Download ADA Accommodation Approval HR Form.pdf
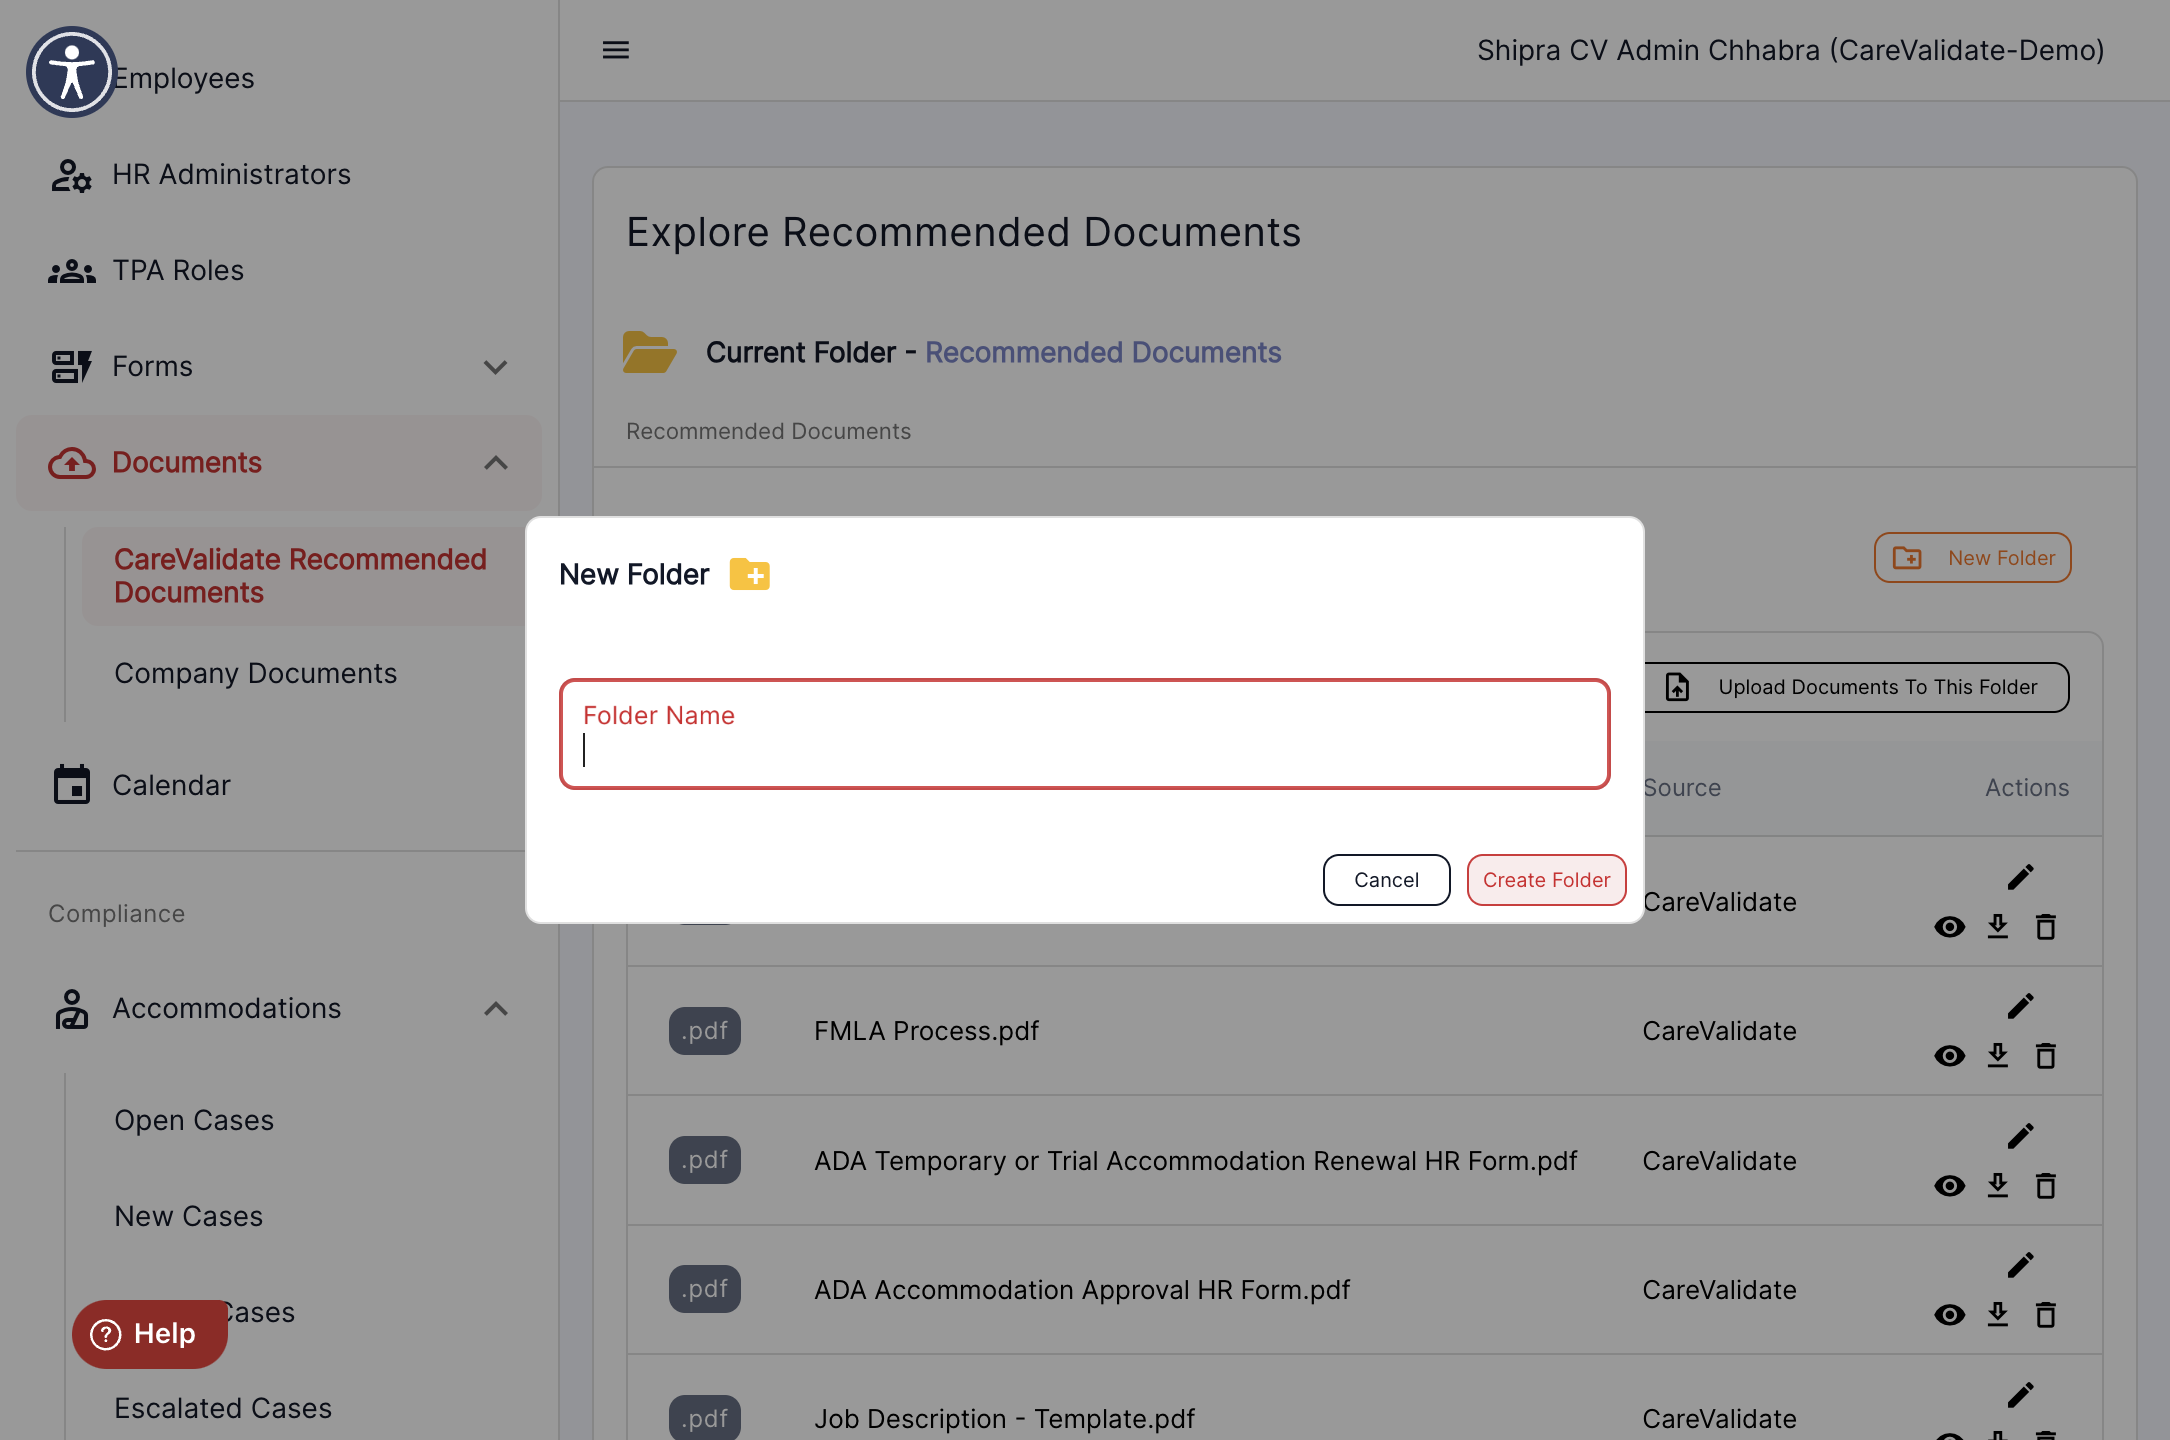 coord(1998,1314)
